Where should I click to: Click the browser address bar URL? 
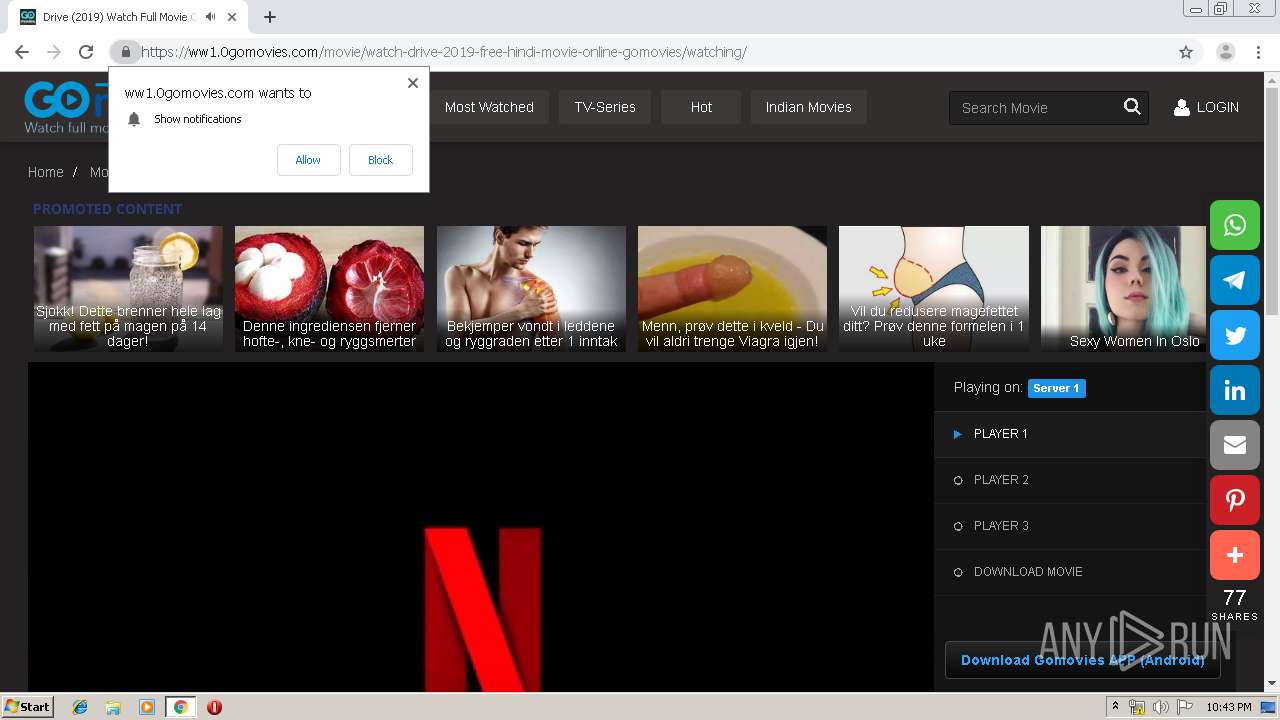pos(444,52)
